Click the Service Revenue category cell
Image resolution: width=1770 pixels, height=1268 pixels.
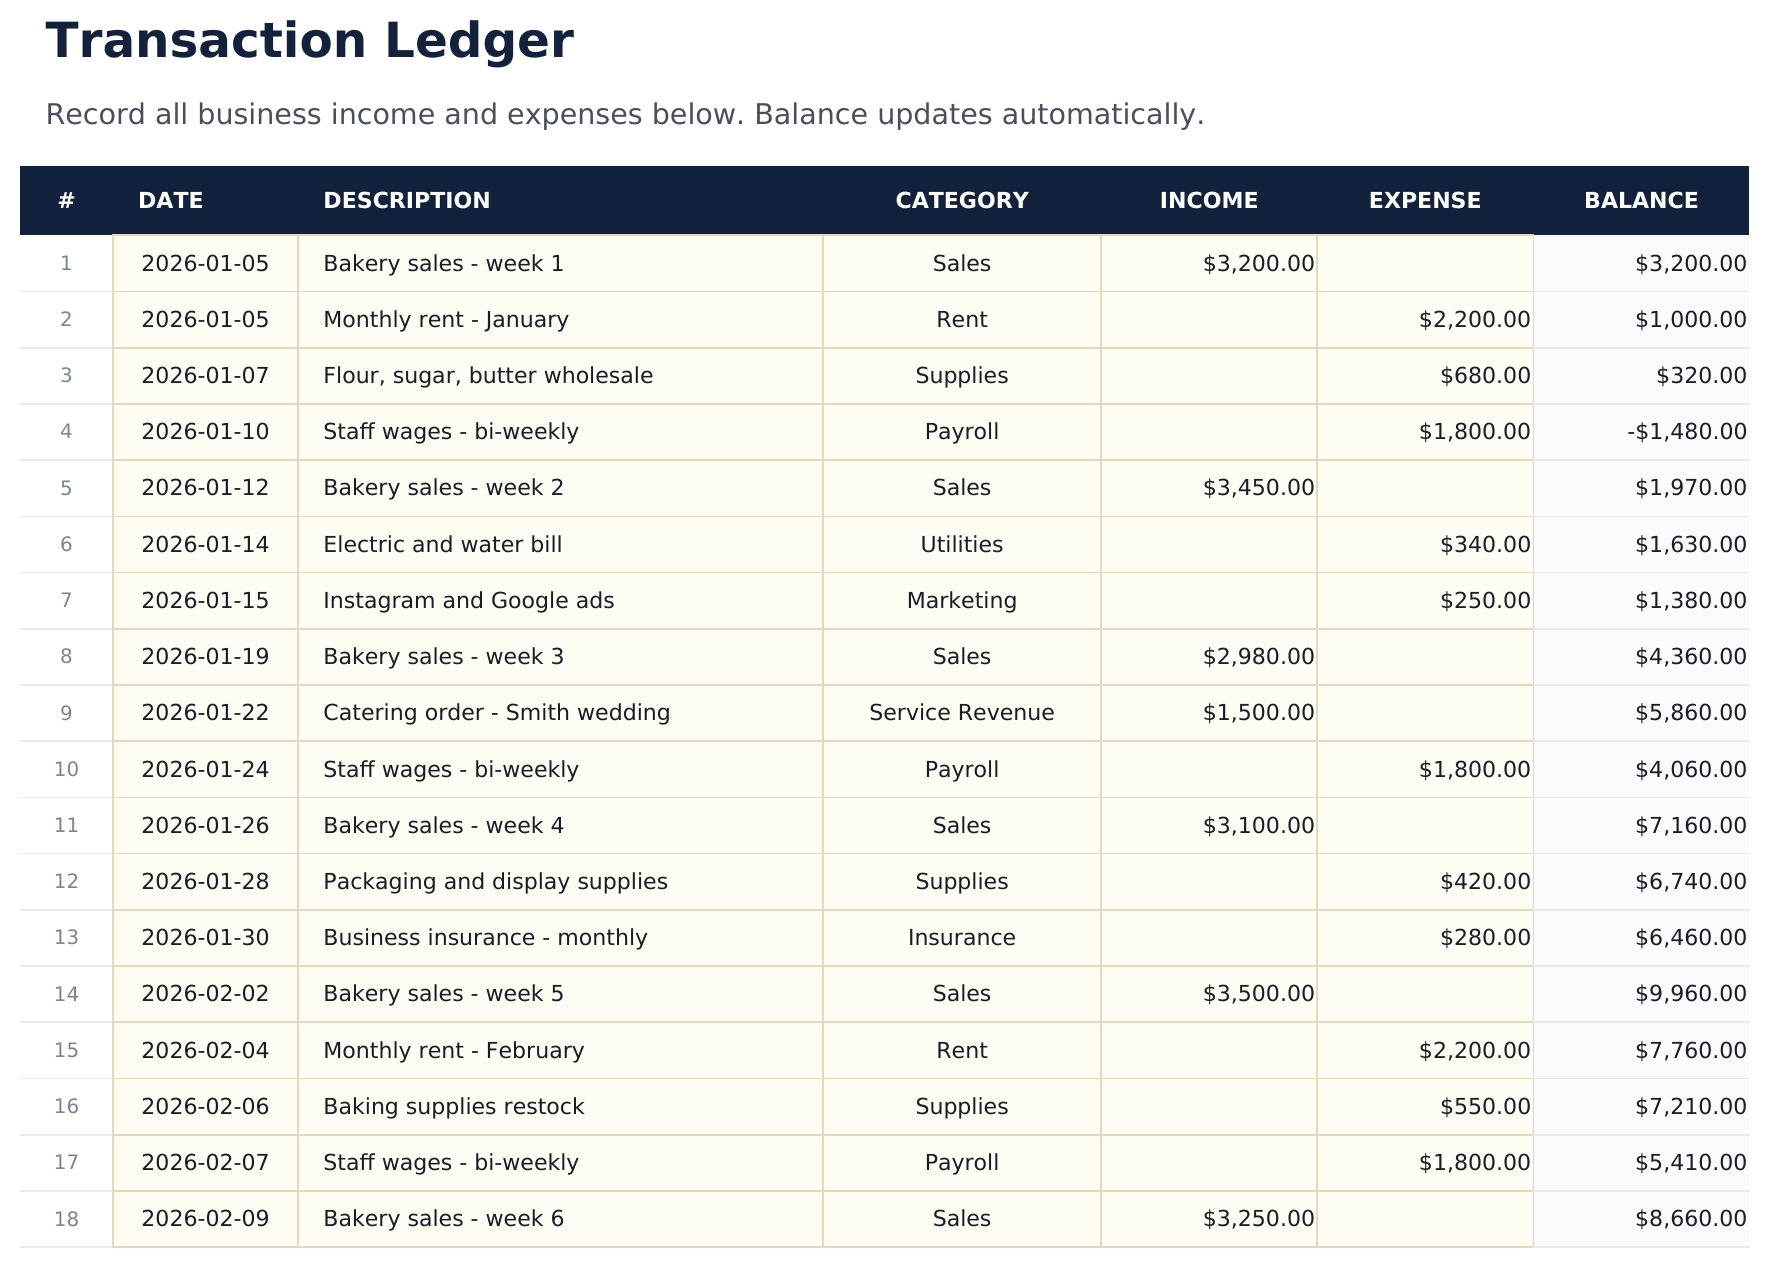(961, 713)
